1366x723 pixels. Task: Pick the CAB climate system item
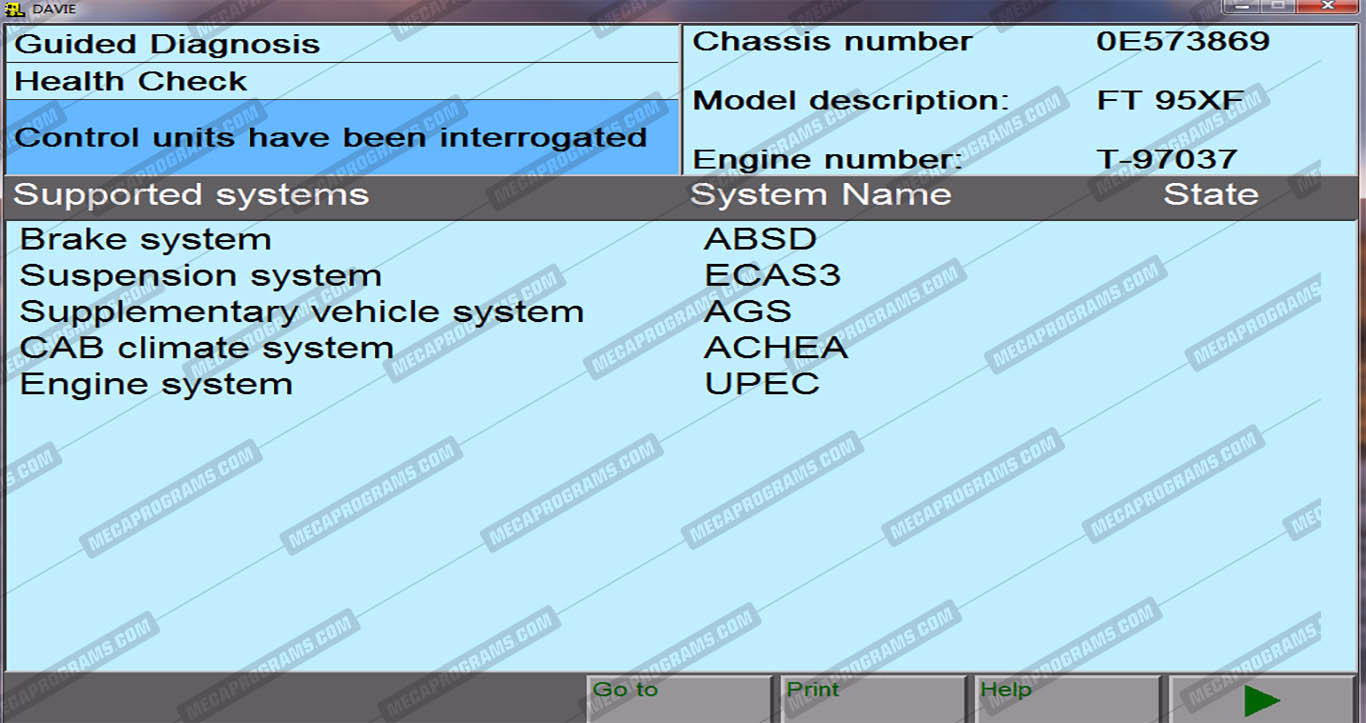207,348
